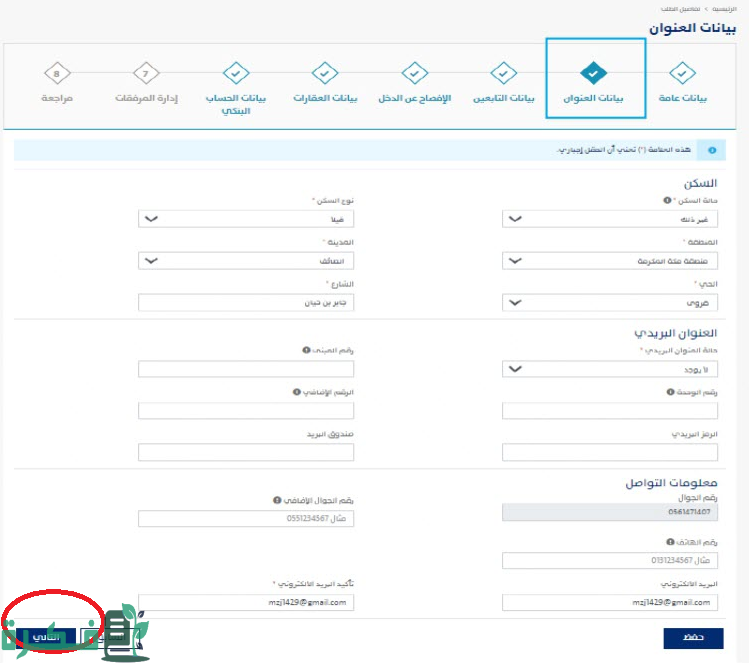Click الرئيسية breadcrumb link
Image resolution: width=749 pixels, height=663 pixels.
724,9
